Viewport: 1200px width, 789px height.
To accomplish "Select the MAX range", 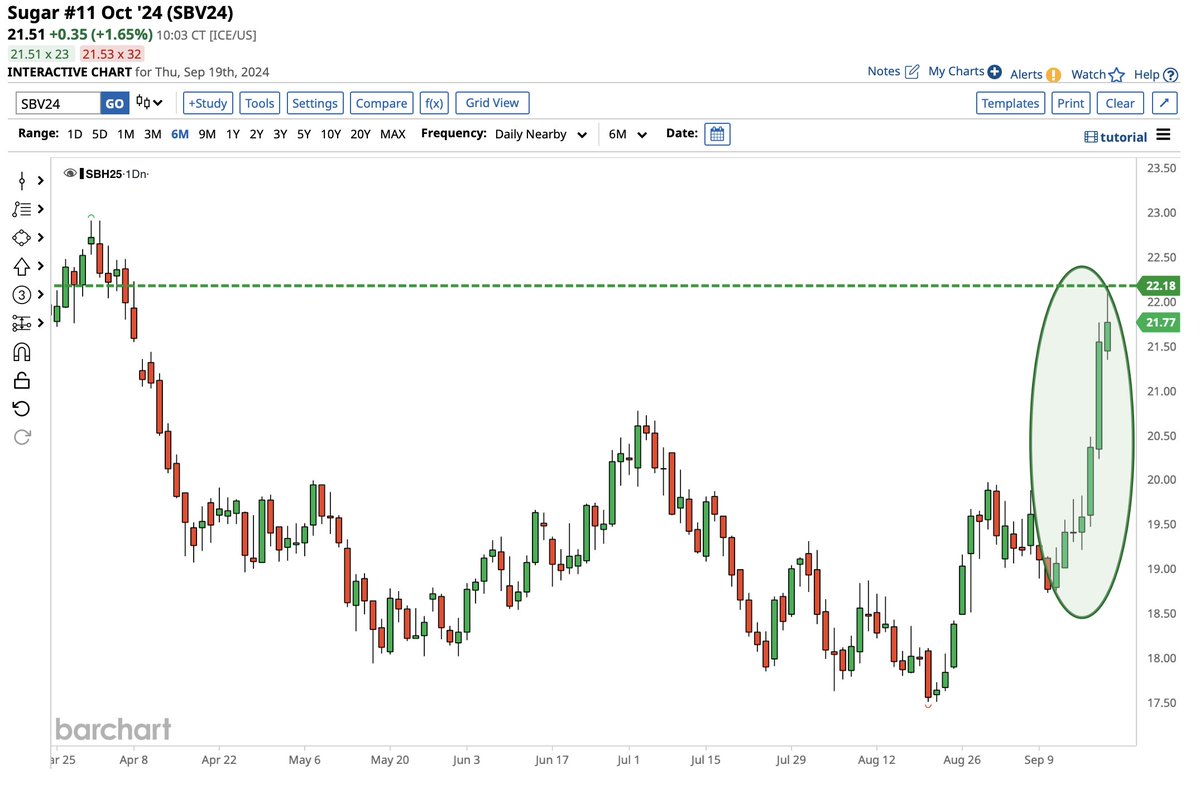I will [x=393, y=134].
